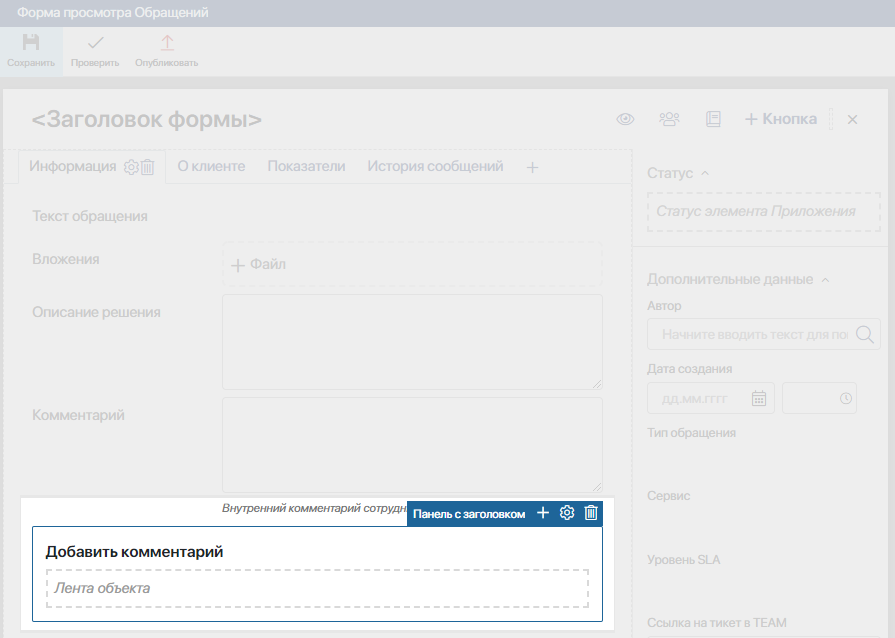Publish the form via Опубликовать
Screen dimensions: 895x638
[x=167, y=51]
